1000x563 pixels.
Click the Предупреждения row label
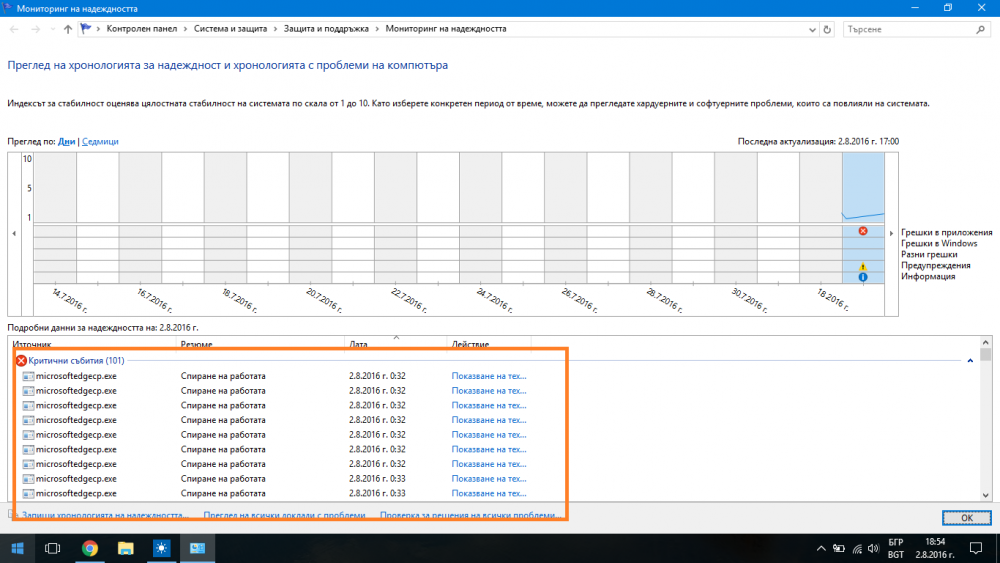click(x=936, y=265)
